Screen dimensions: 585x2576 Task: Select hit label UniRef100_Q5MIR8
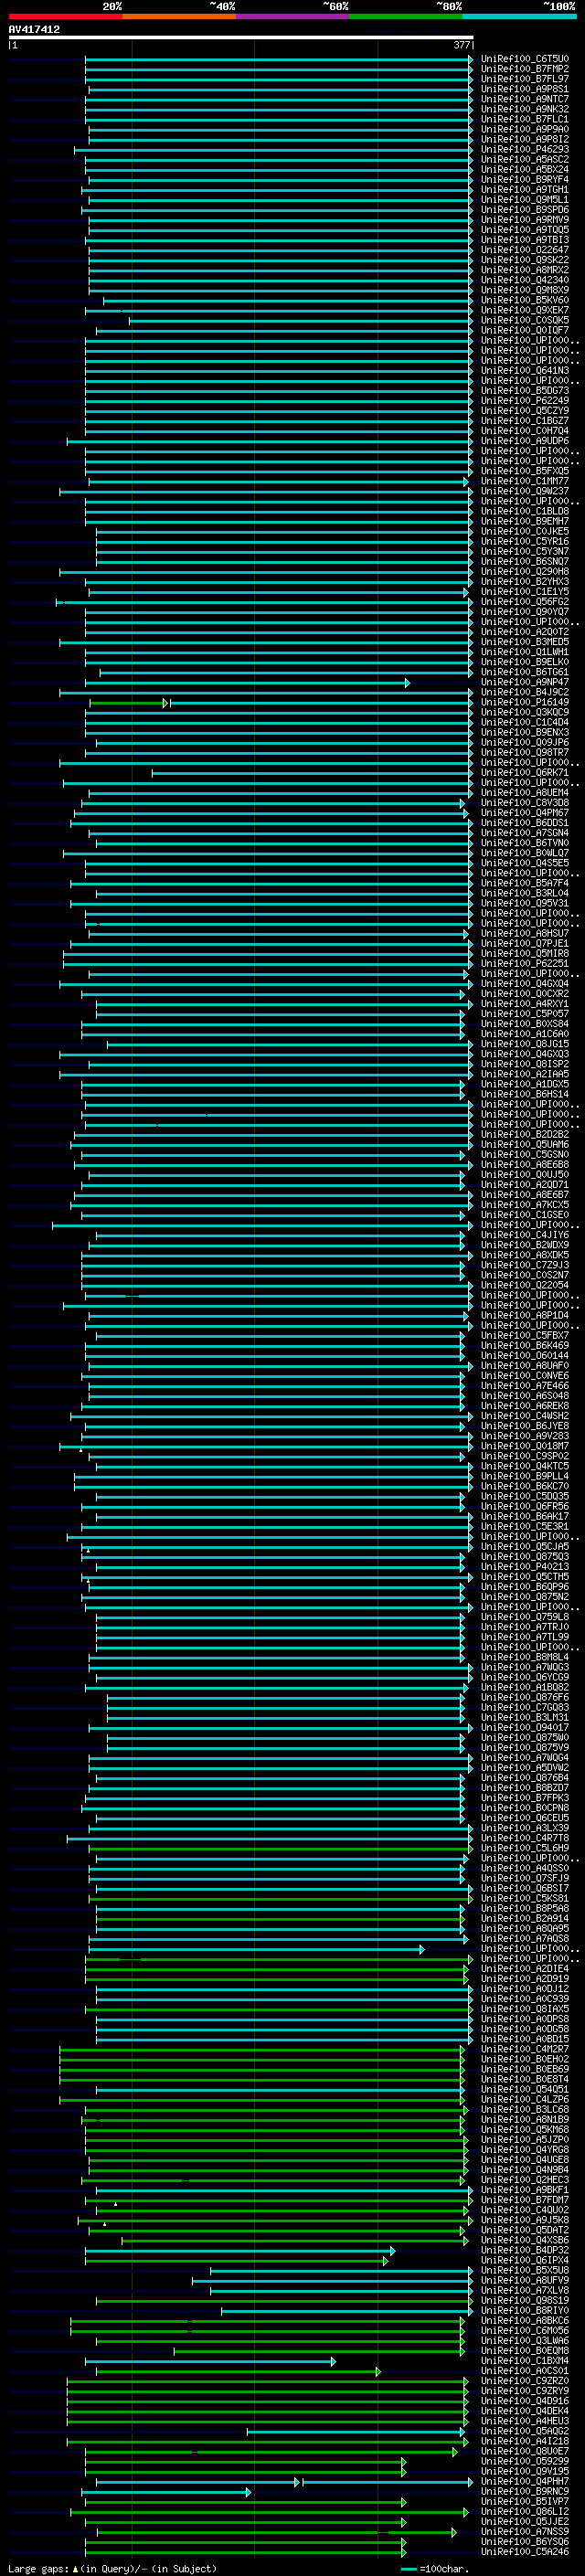pos(525,954)
